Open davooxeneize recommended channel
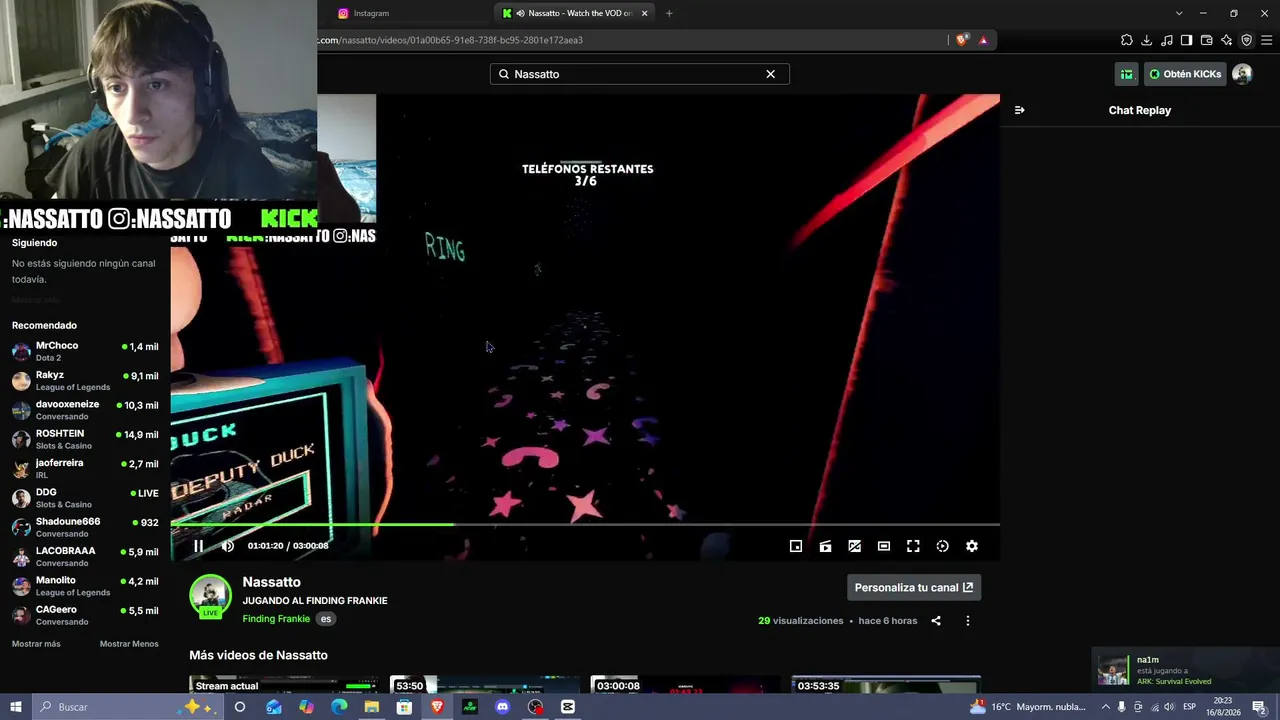The height and width of the screenshot is (720, 1280). [85, 410]
